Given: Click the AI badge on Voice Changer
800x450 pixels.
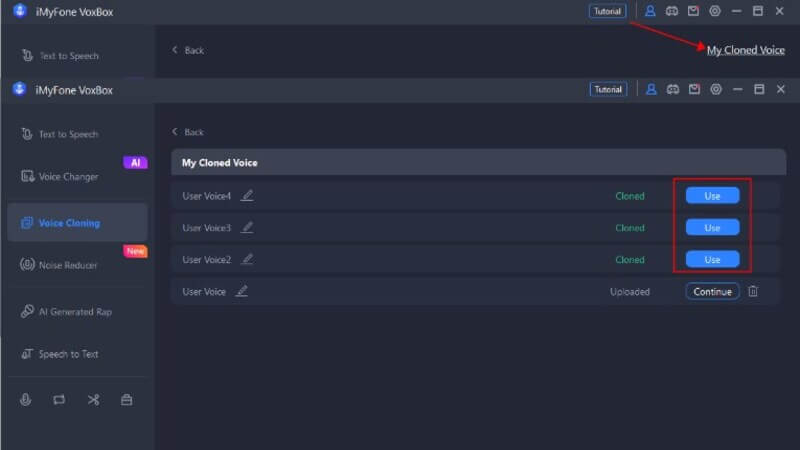Looking at the screenshot, I should (x=135, y=163).
